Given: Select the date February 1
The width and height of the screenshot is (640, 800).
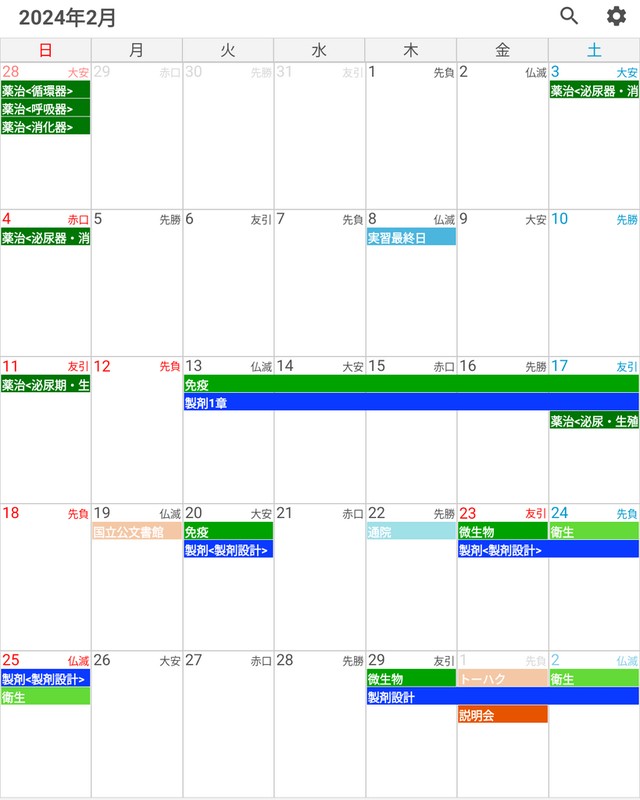Looking at the screenshot, I should point(411,136).
